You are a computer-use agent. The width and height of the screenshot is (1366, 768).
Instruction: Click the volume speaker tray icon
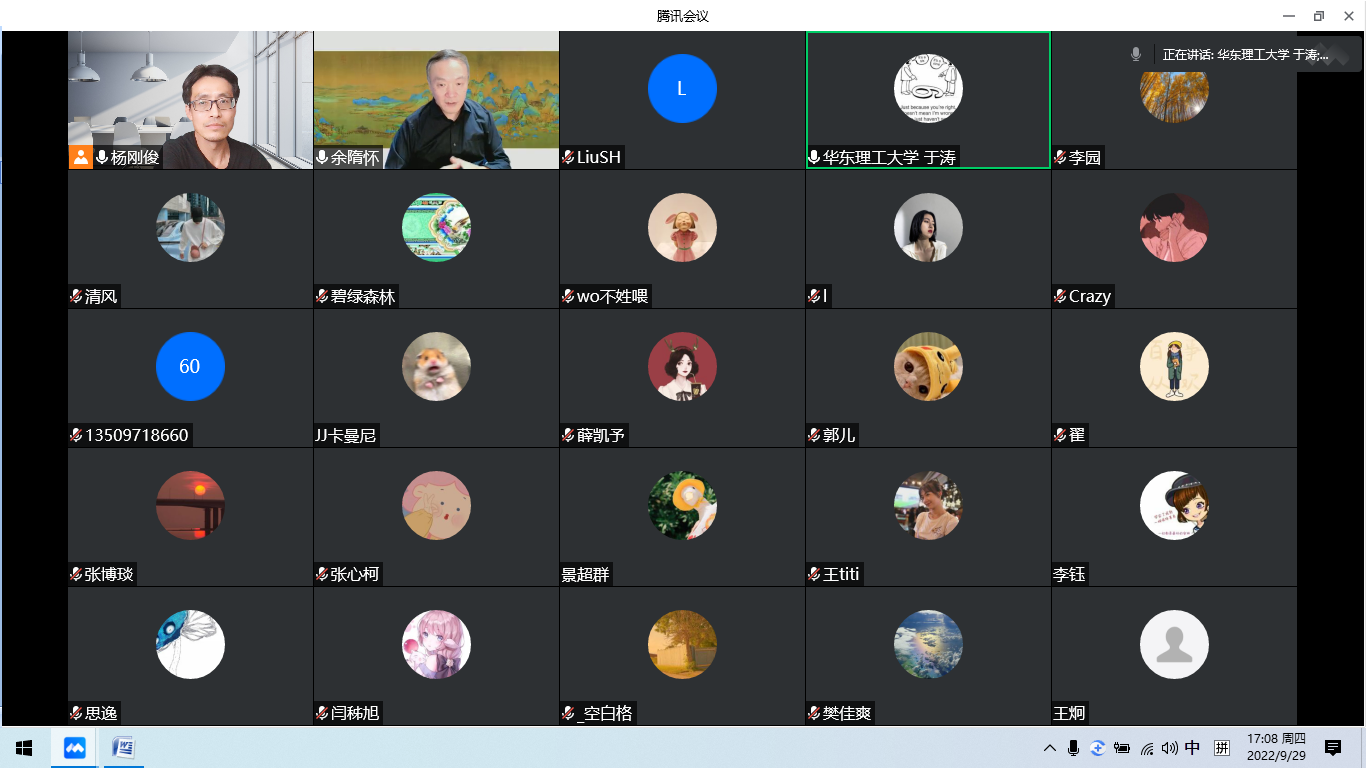coord(1169,748)
